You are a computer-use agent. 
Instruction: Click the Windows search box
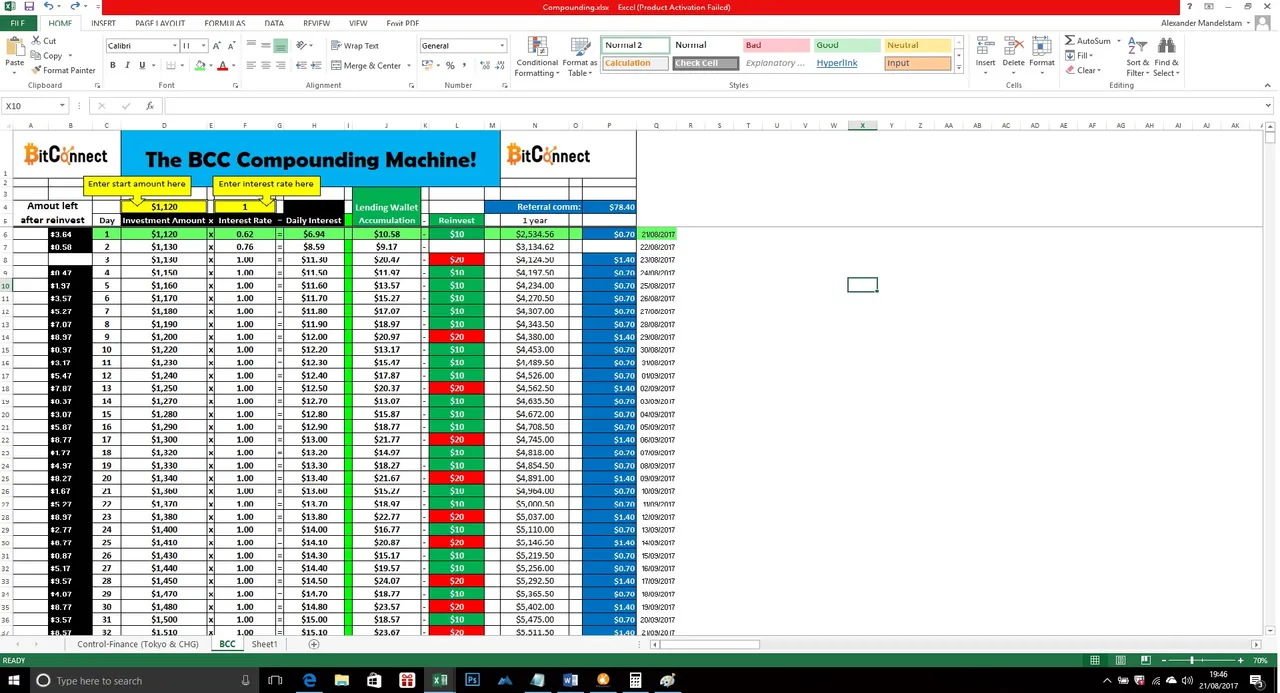(x=141, y=681)
